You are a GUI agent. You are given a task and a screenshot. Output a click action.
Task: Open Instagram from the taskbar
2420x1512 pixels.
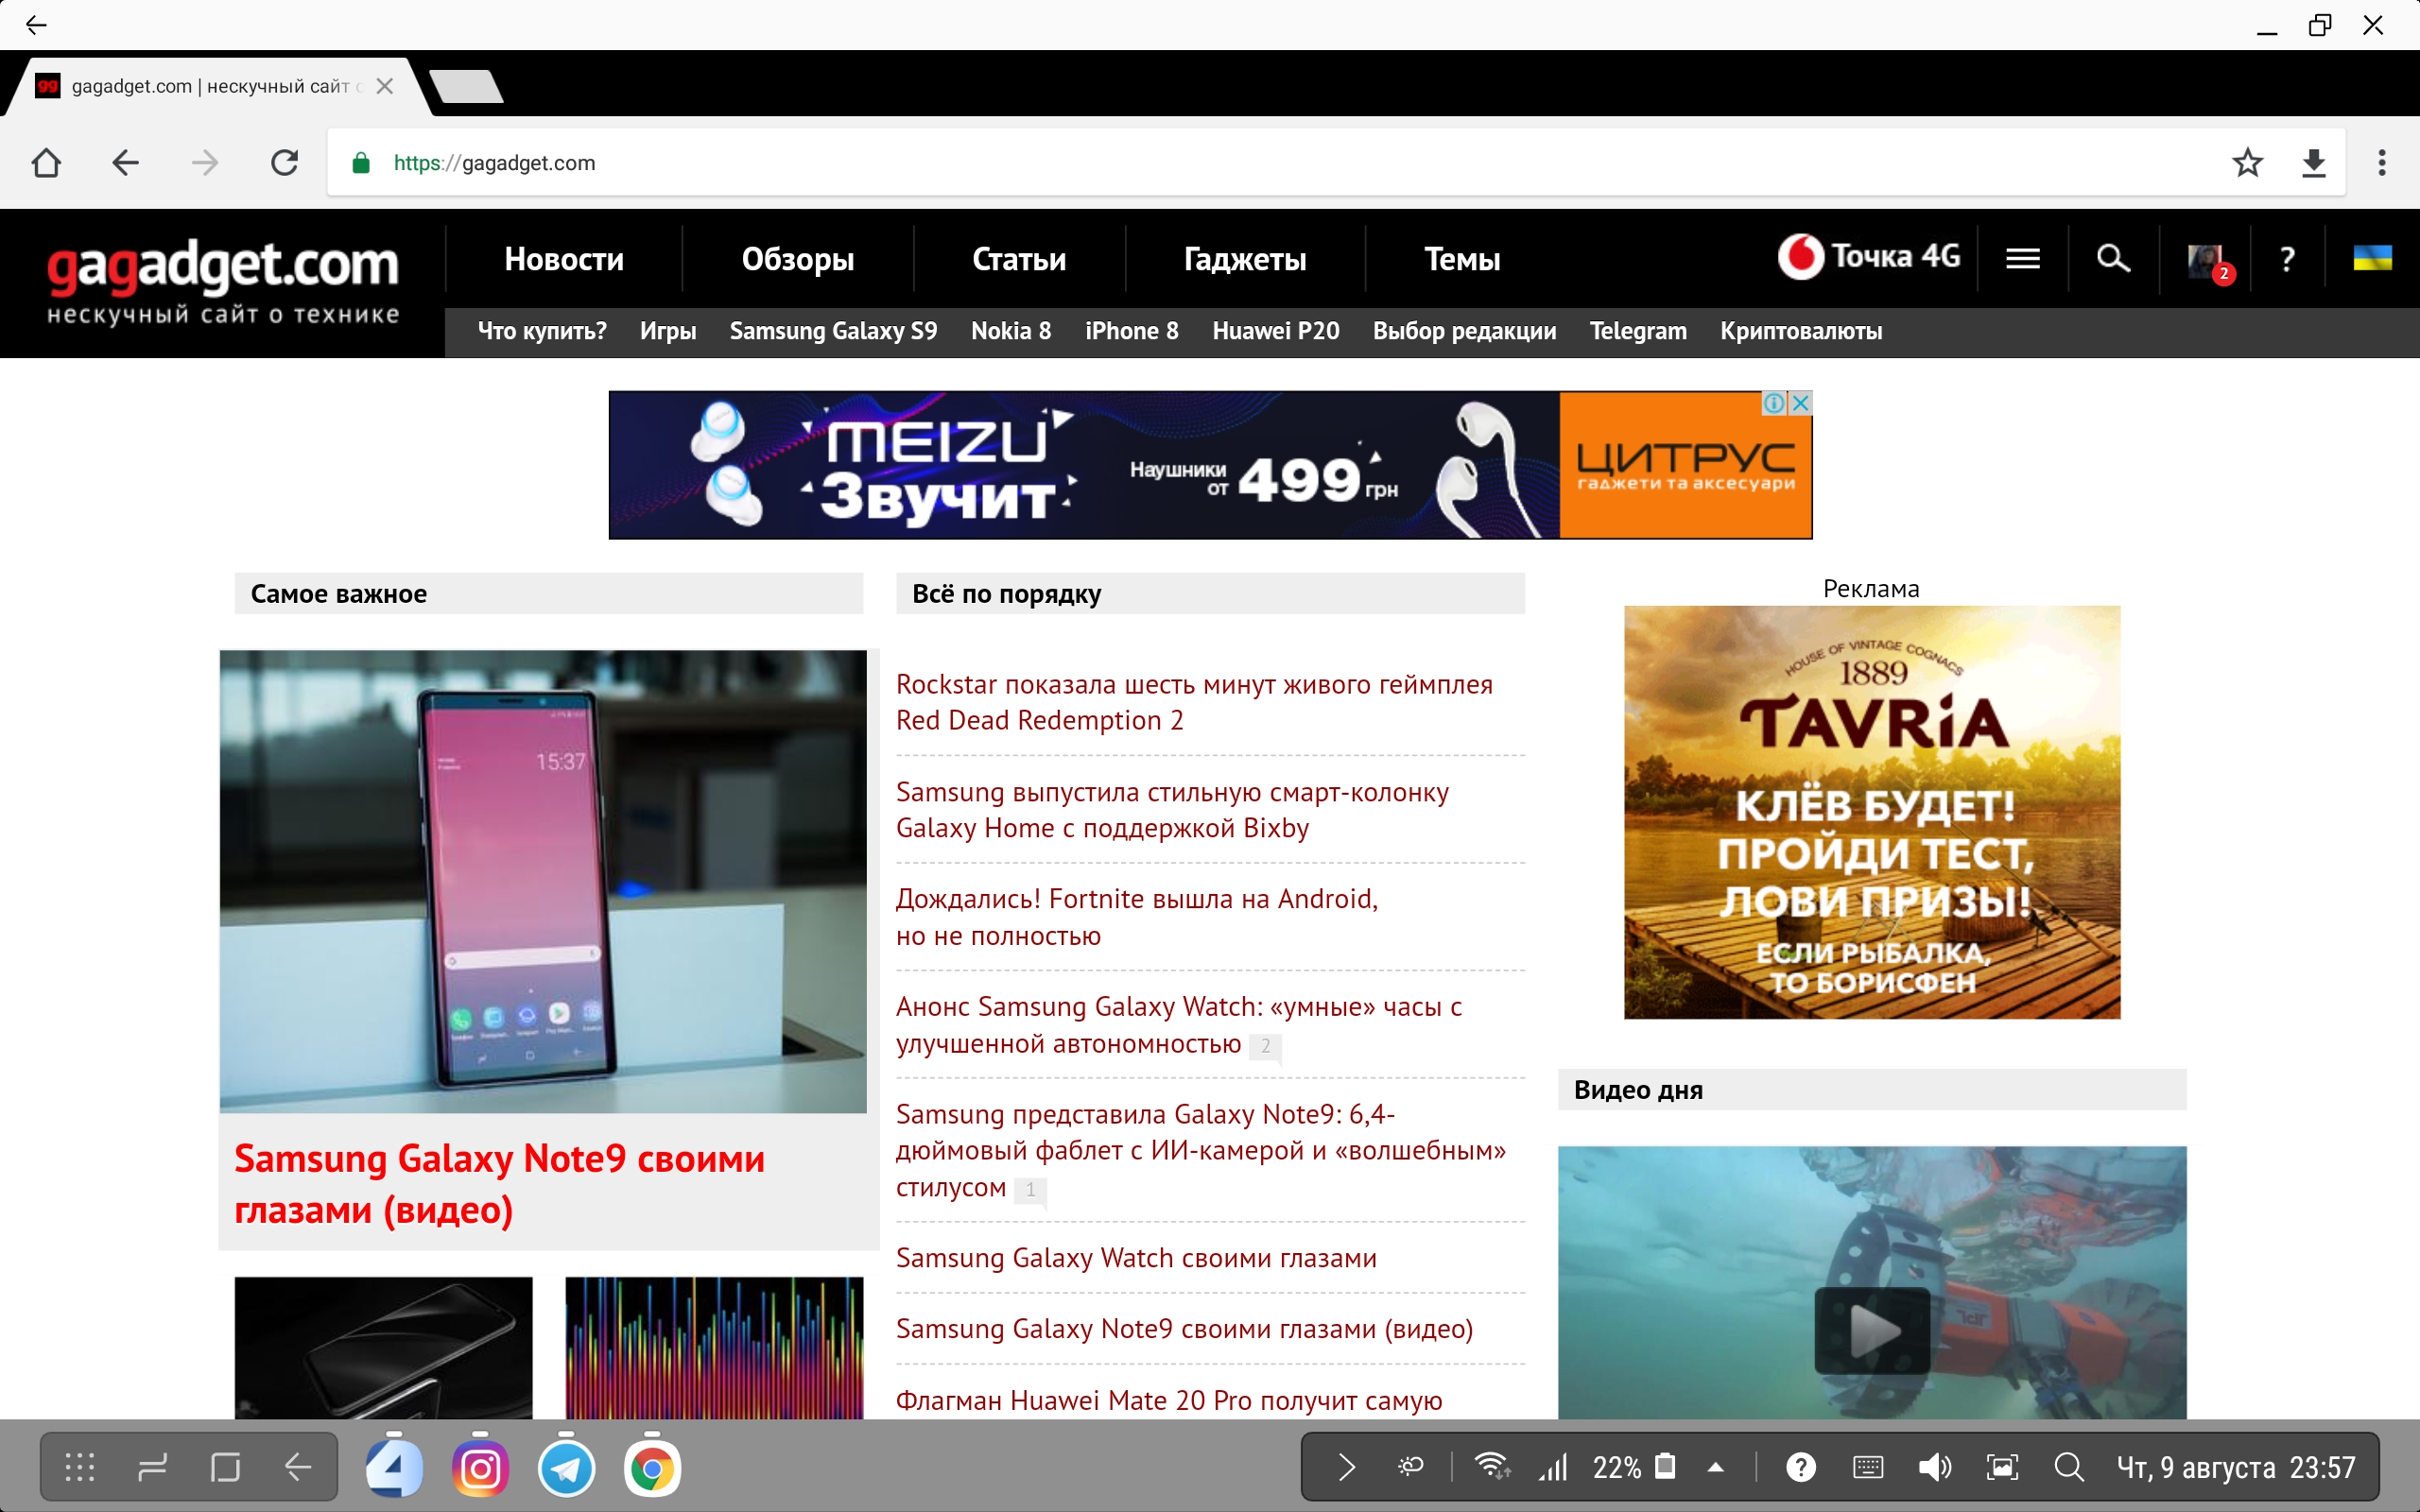pyautogui.click(x=481, y=1468)
